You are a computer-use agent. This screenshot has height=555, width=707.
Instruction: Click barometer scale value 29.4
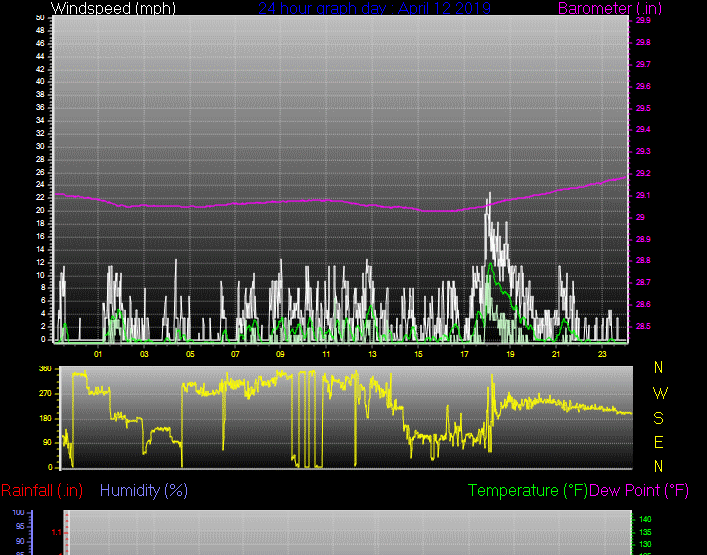coord(643,129)
